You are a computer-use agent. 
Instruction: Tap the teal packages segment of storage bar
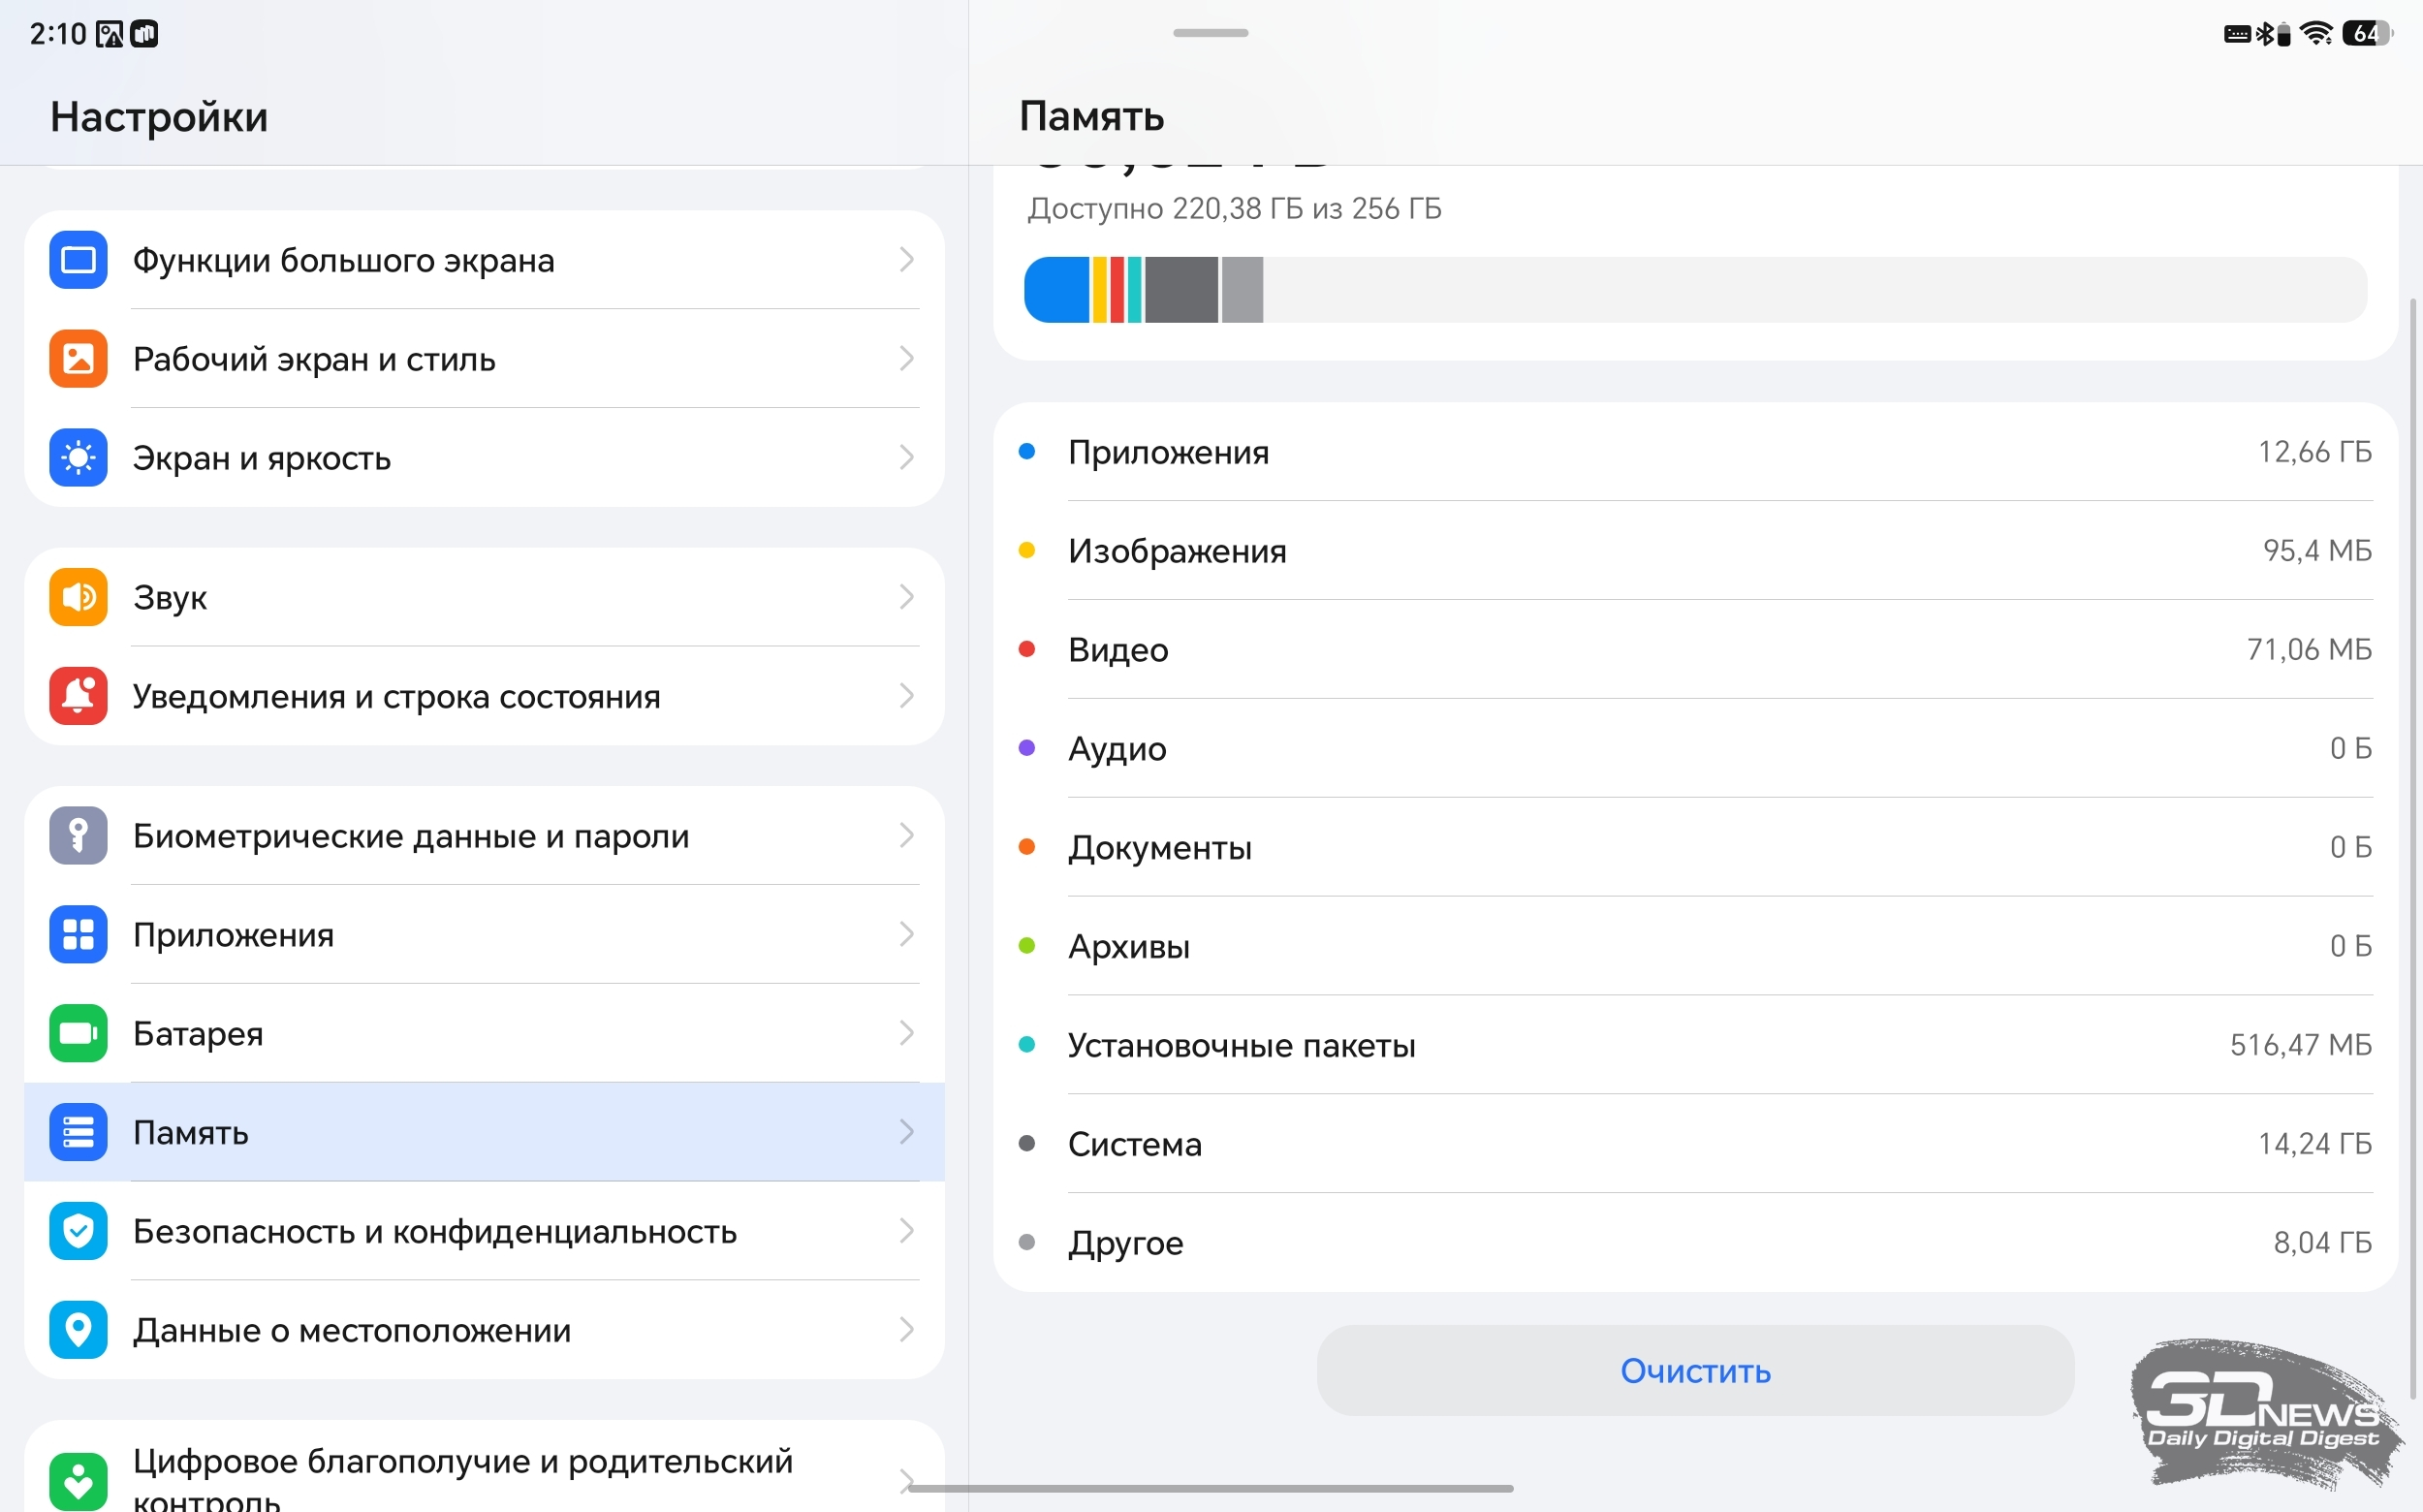click(1134, 290)
